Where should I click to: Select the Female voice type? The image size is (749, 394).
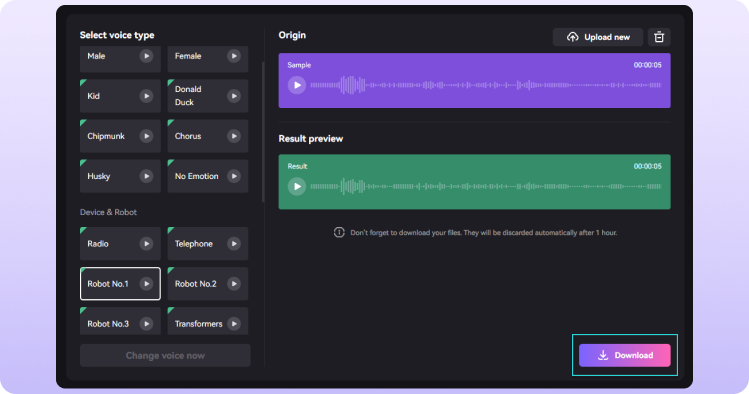click(208, 59)
